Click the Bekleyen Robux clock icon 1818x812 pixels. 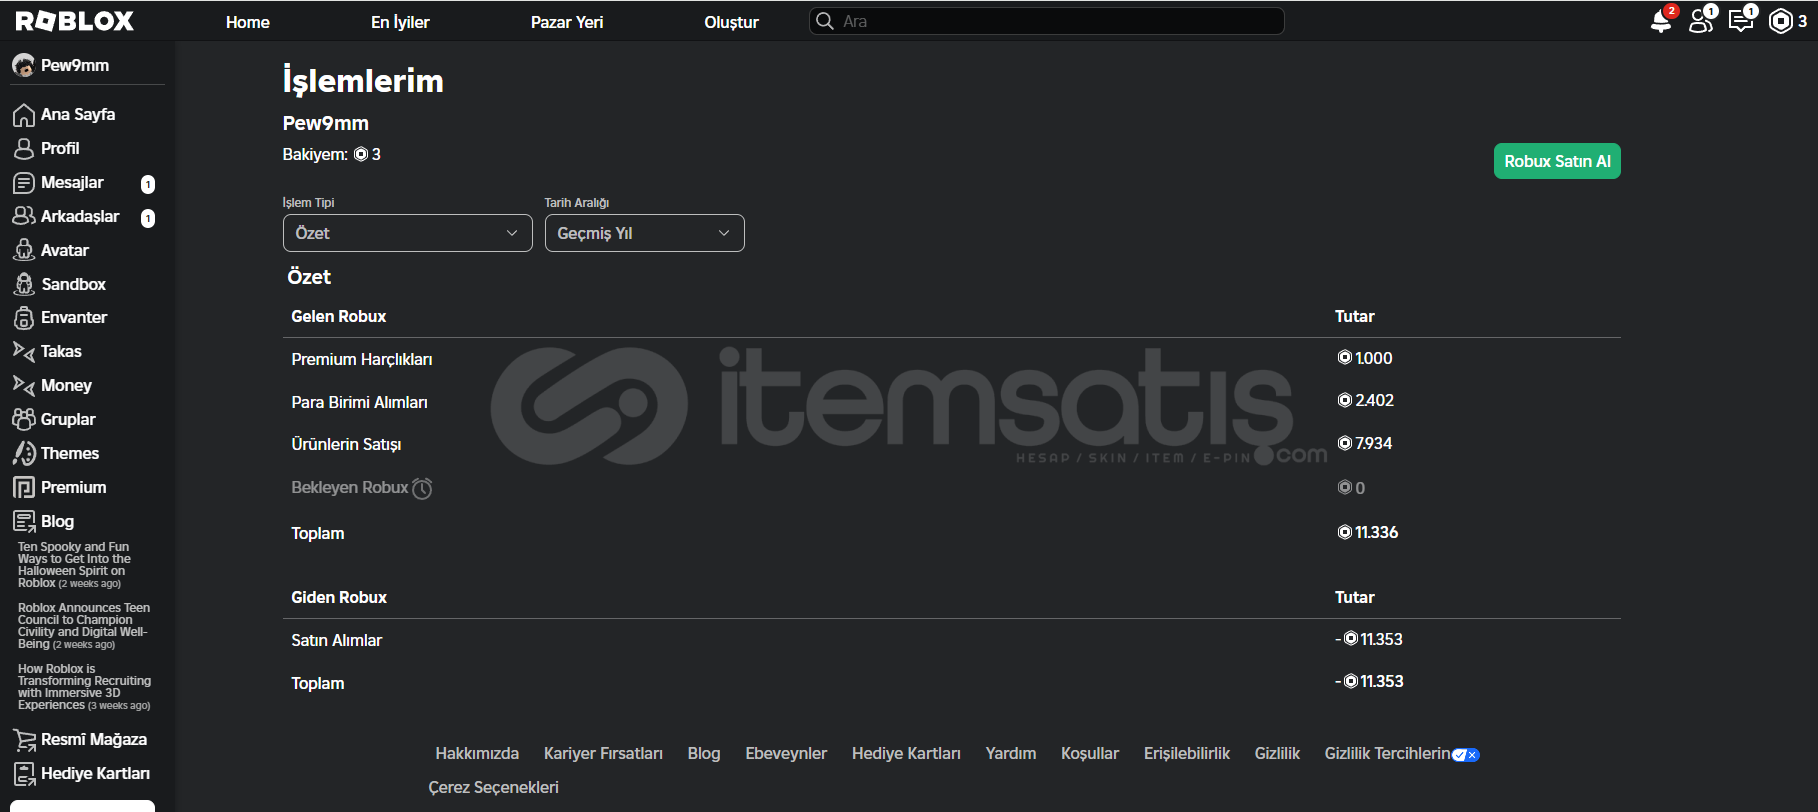[x=422, y=488]
